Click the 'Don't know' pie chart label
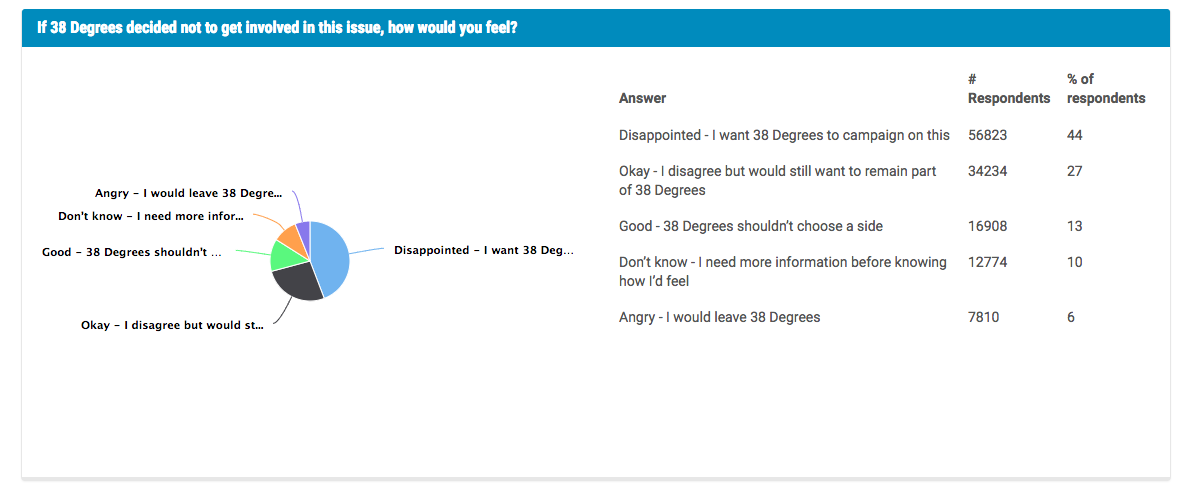 [x=150, y=216]
